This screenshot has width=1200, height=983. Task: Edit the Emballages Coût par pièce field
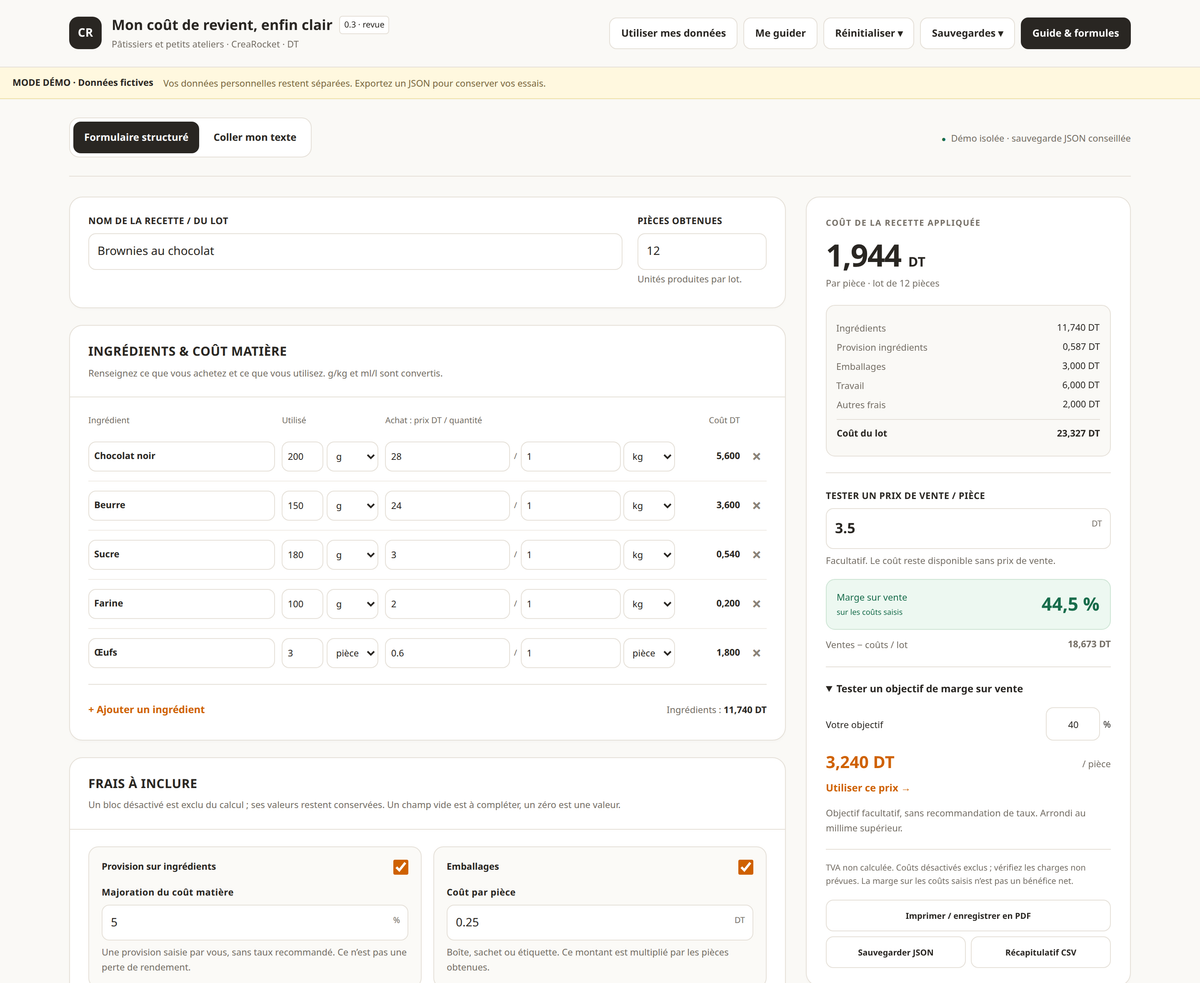click(600, 922)
